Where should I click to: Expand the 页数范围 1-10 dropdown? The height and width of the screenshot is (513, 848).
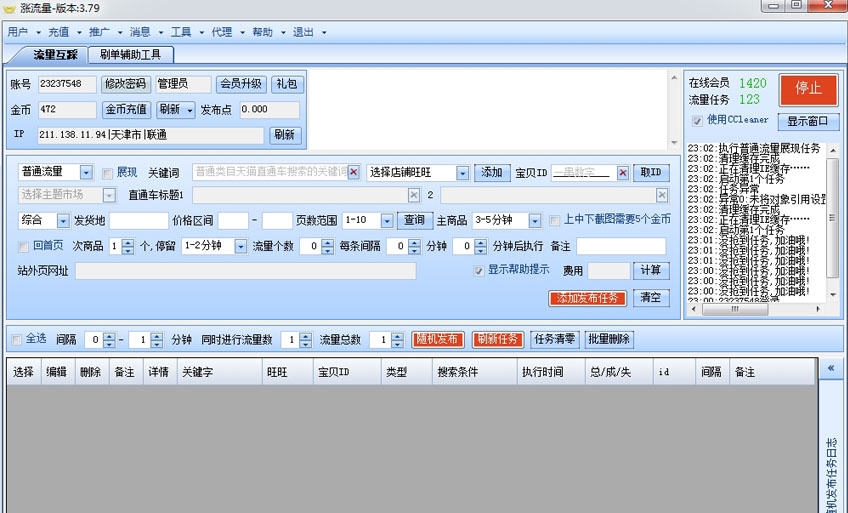tap(387, 221)
